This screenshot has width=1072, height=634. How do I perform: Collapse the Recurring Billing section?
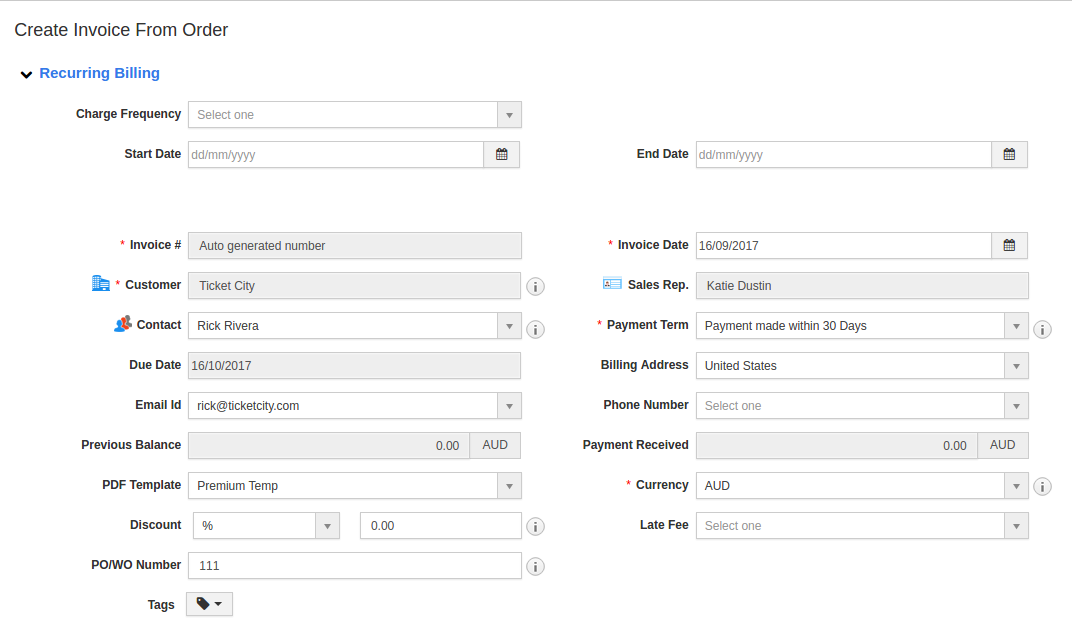pyautogui.click(x=26, y=74)
